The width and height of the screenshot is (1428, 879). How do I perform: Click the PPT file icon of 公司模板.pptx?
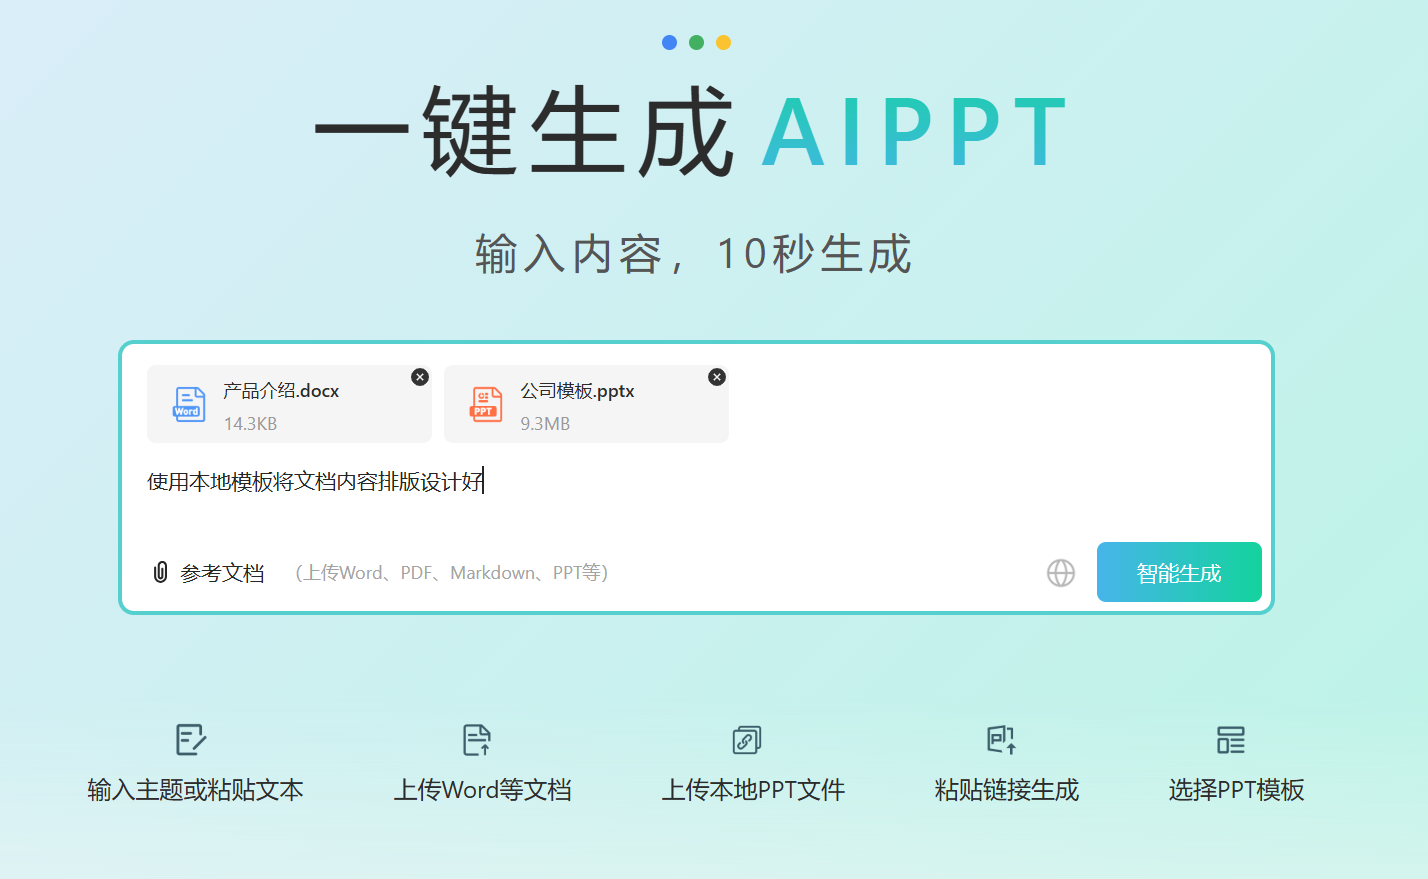pos(486,404)
